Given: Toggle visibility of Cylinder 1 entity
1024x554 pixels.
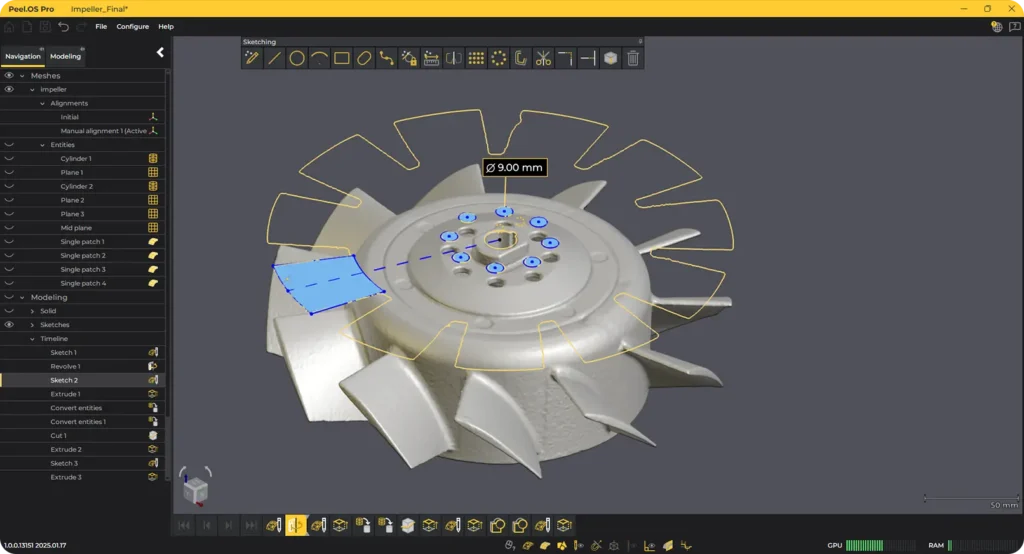Looking at the screenshot, I should [x=9, y=159].
